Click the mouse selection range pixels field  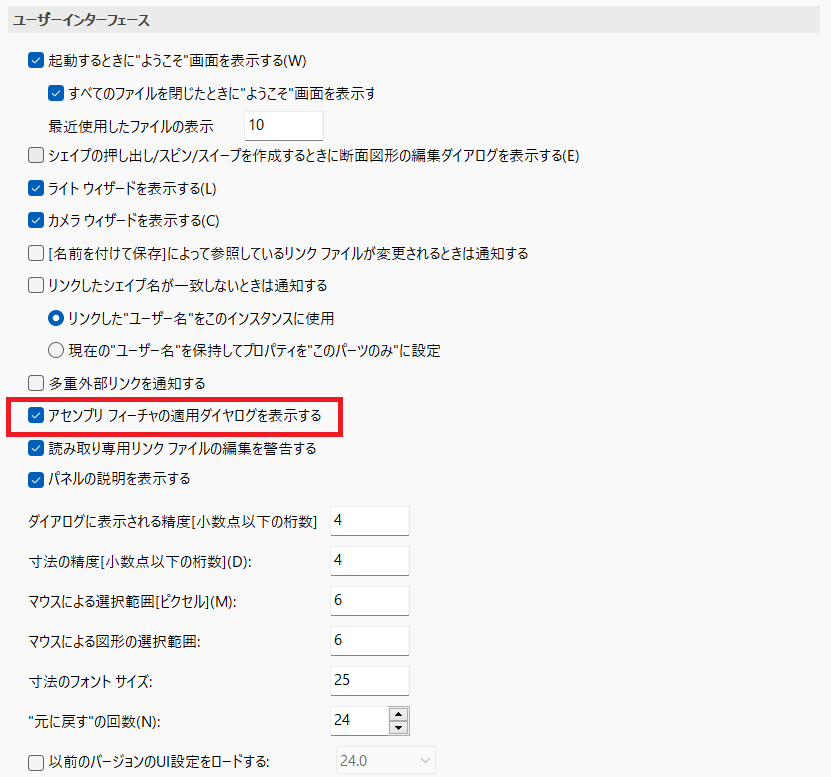[369, 600]
